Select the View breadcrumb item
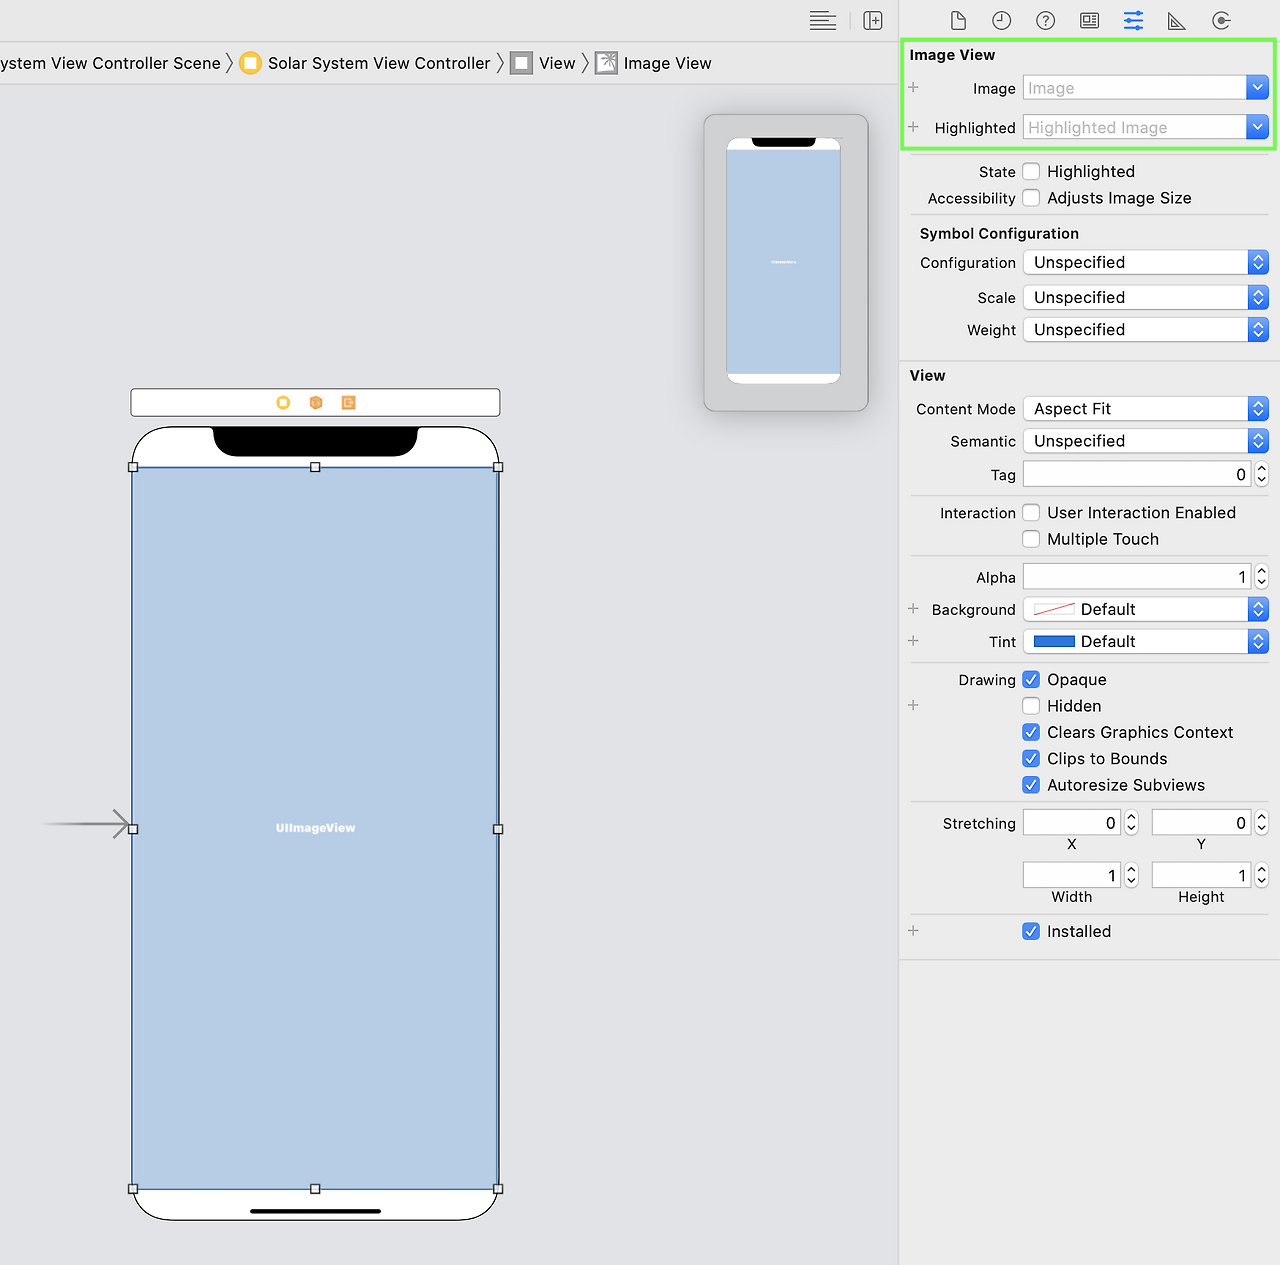This screenshot has height=1265, width=1280. [x=544, y=63]
